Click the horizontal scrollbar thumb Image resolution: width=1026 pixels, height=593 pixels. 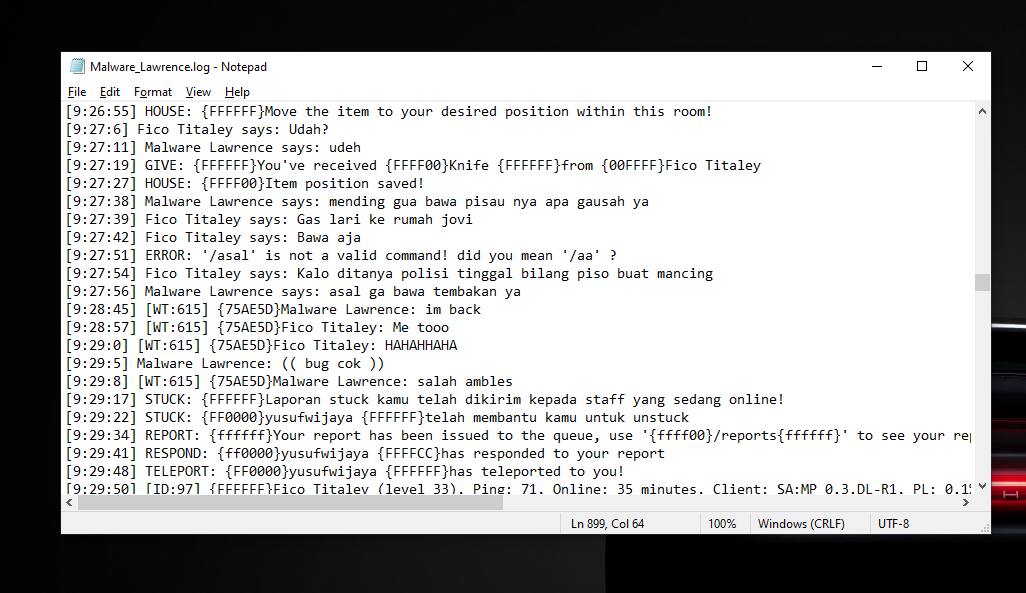(290, 503)
